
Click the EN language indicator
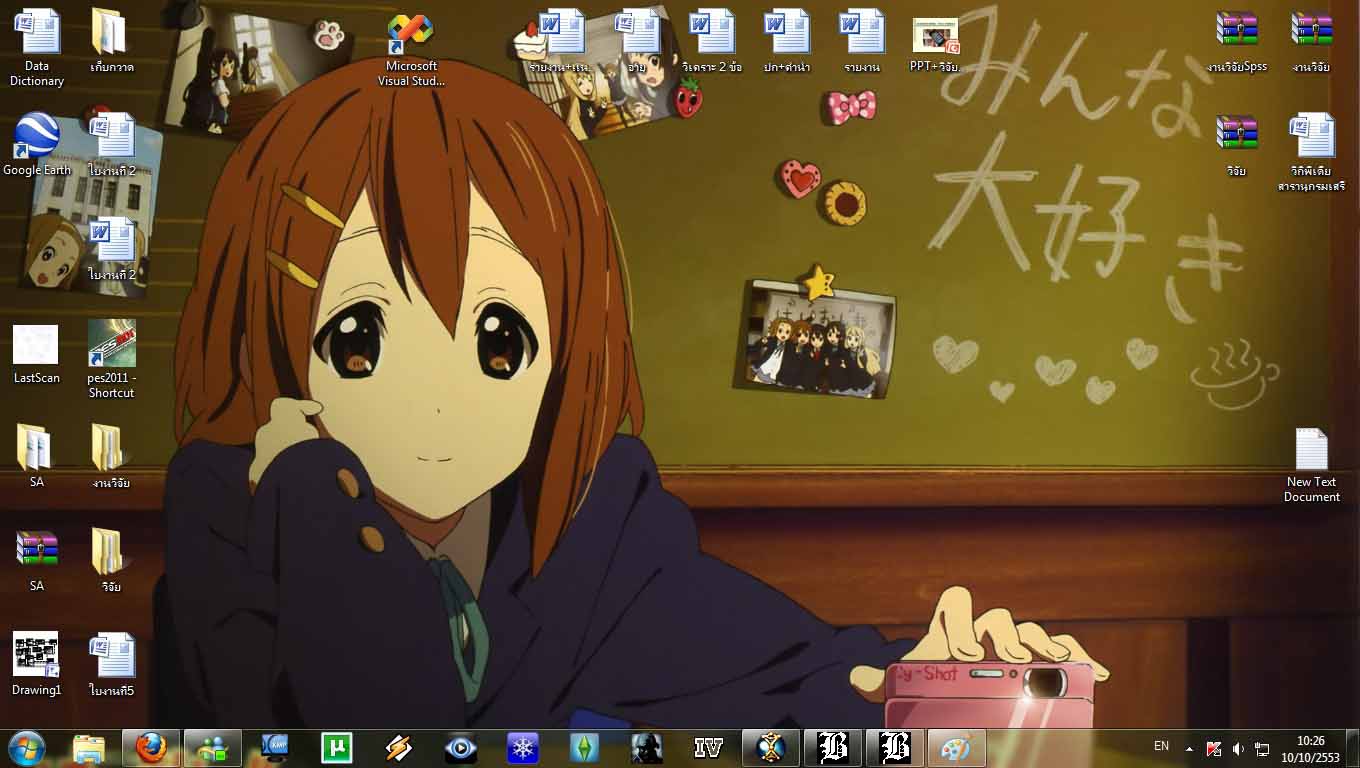(1161, 746)
